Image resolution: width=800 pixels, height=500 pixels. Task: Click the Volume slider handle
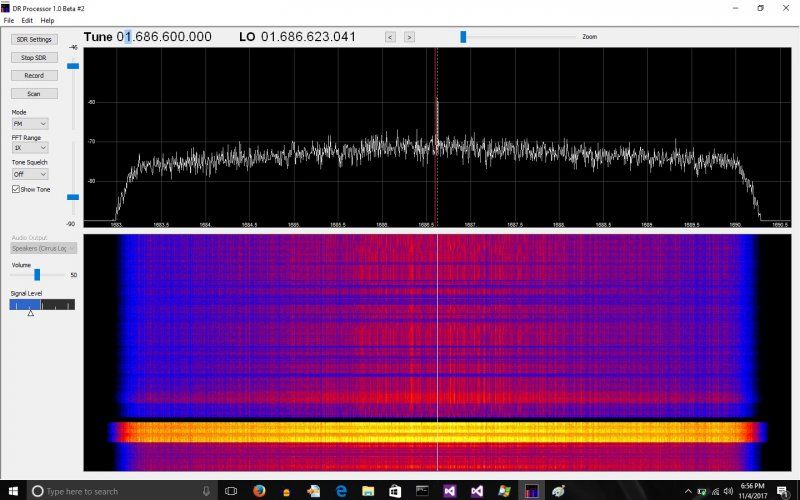coord(37,275)
